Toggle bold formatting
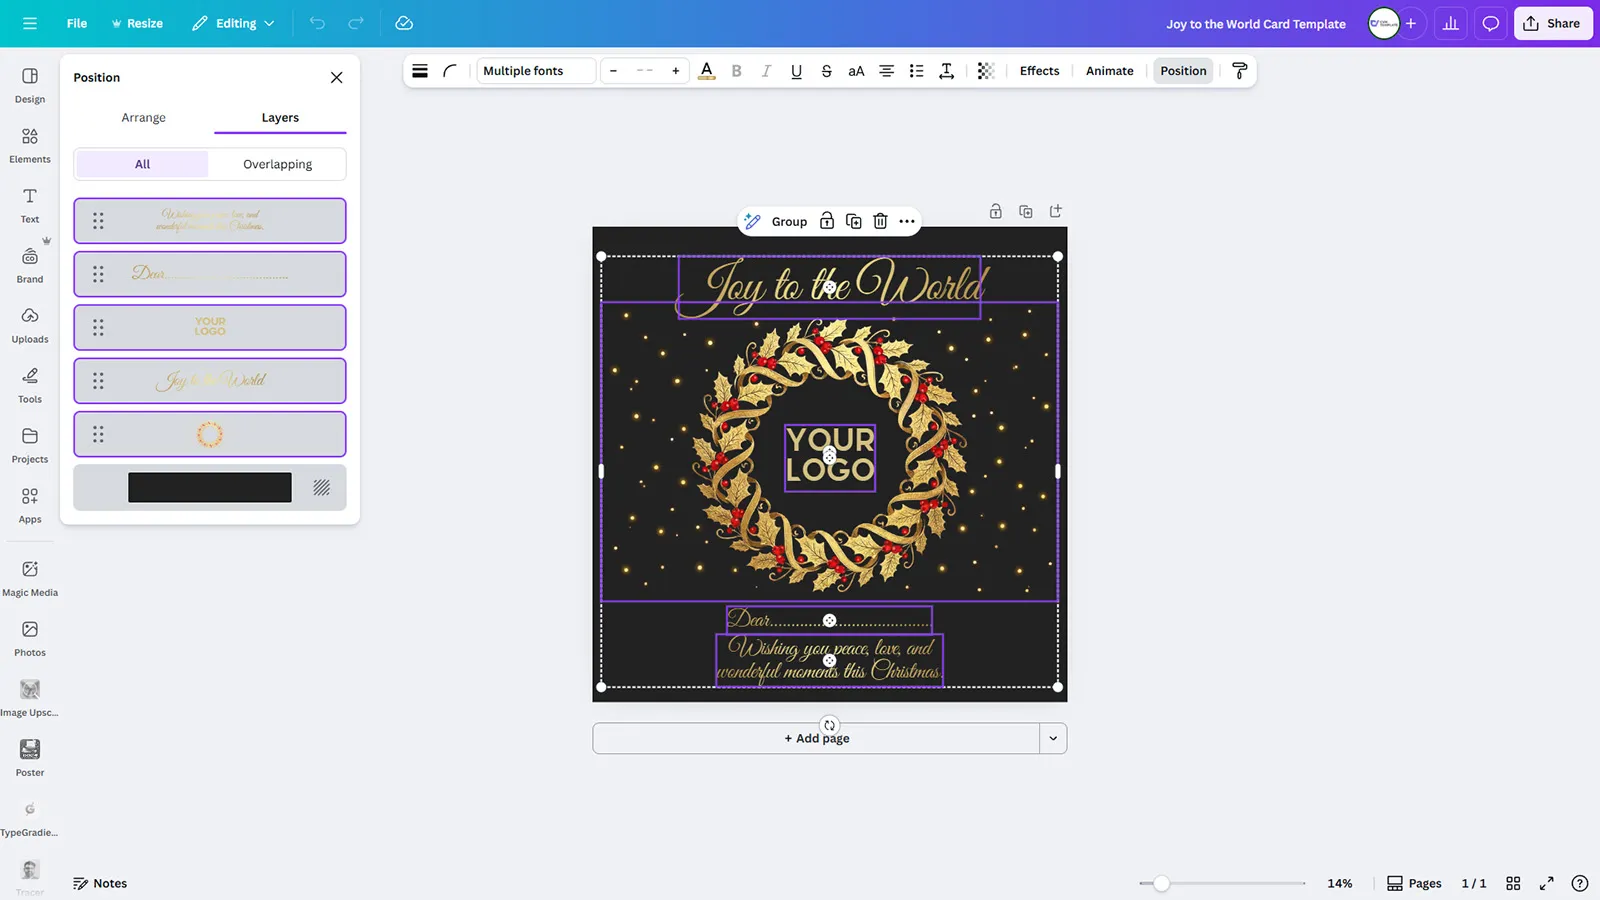The width and height of the screenshot is (1600, 900). pos(736,70)
